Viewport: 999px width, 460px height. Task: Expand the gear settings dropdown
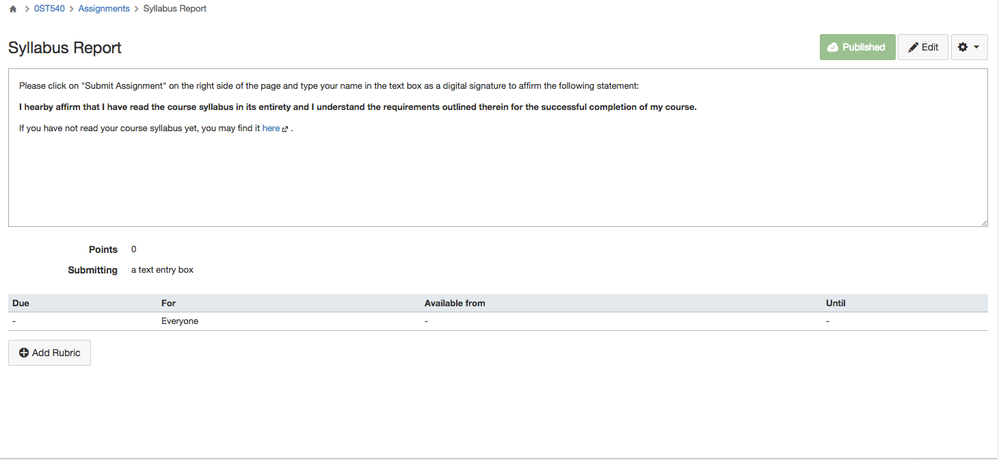[969, 47]
